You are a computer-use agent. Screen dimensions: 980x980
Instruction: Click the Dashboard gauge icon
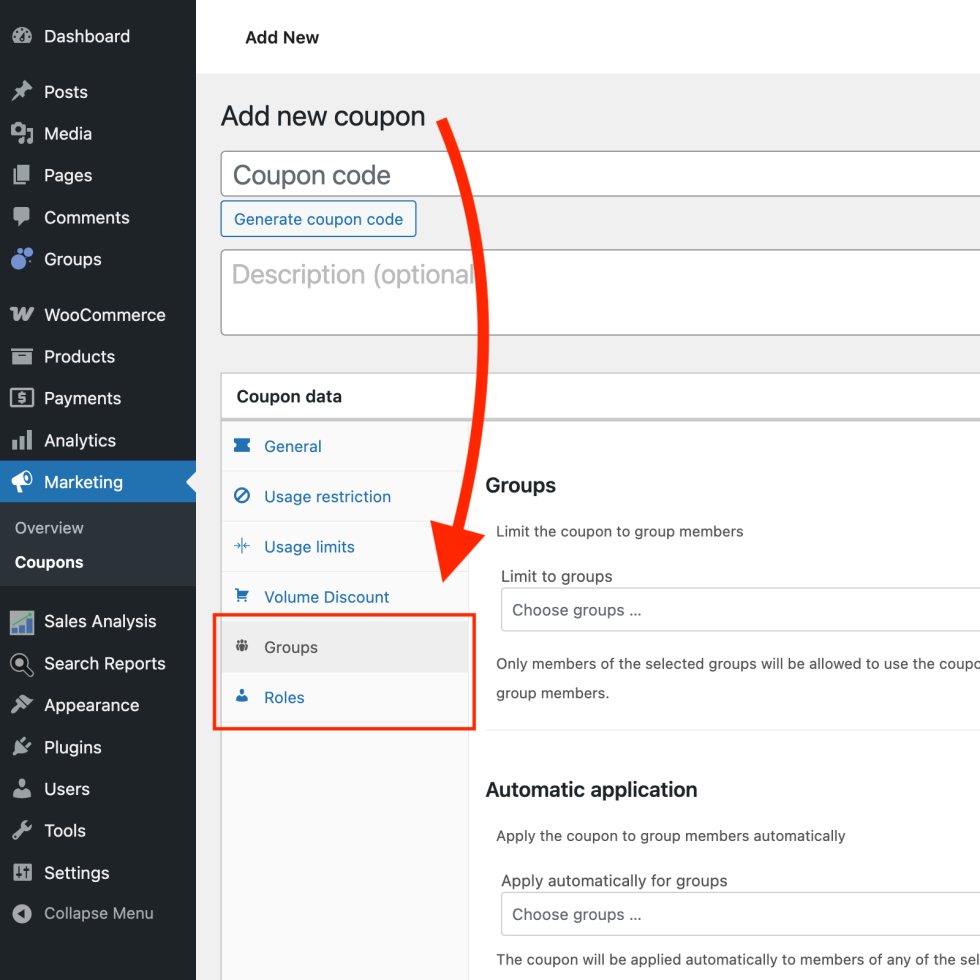pos(22,36)
